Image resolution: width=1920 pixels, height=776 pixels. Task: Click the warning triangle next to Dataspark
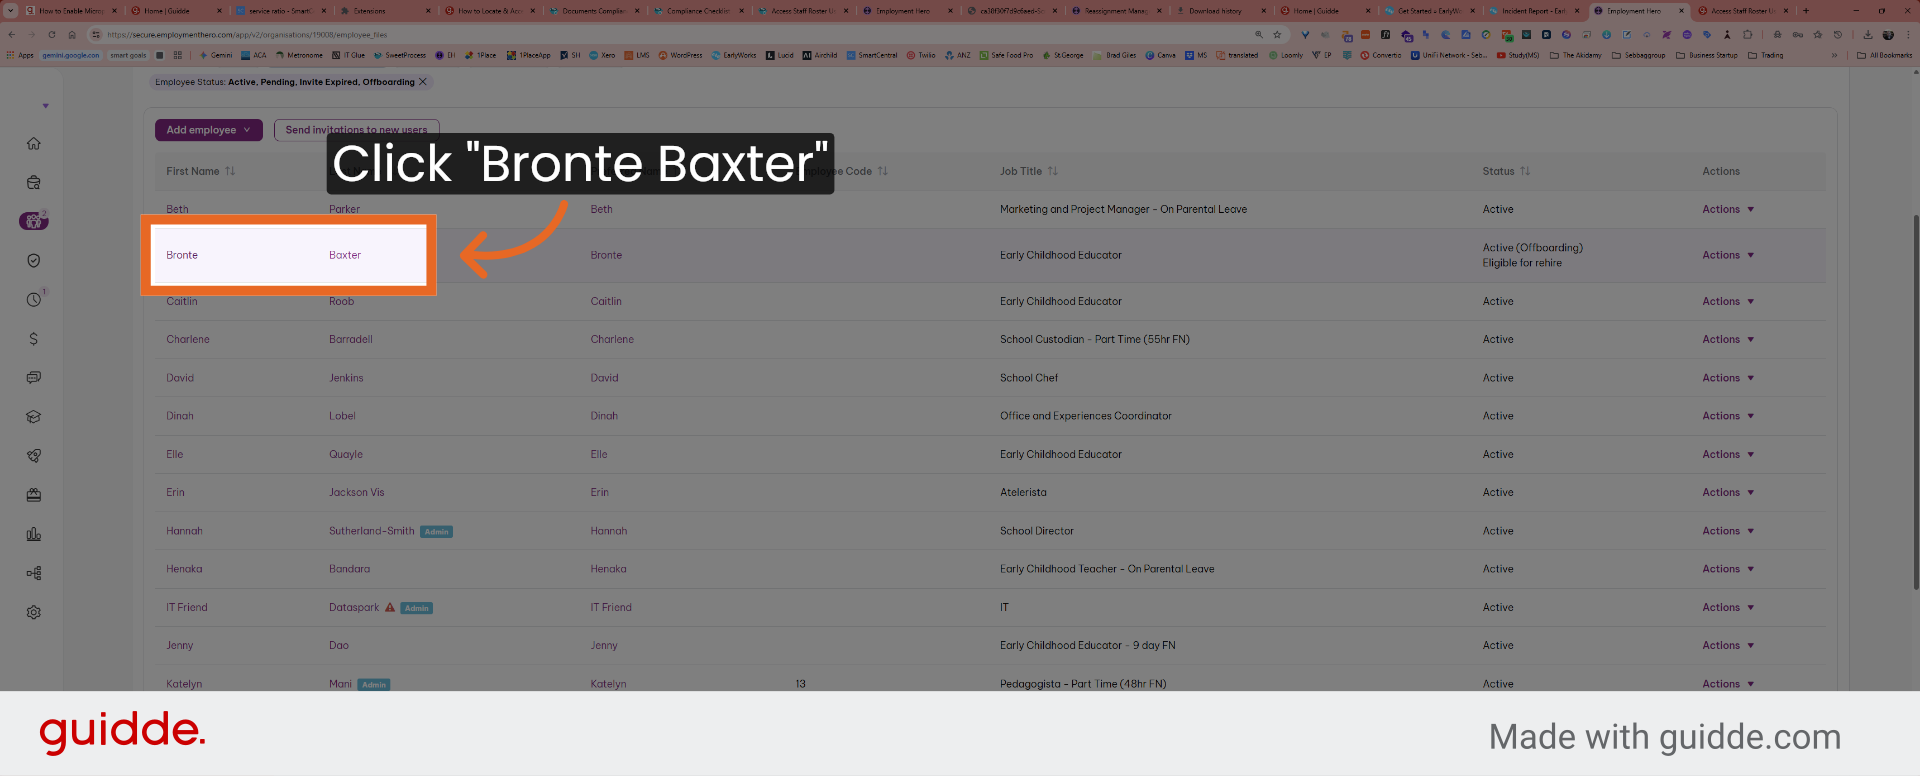(390, 607)
